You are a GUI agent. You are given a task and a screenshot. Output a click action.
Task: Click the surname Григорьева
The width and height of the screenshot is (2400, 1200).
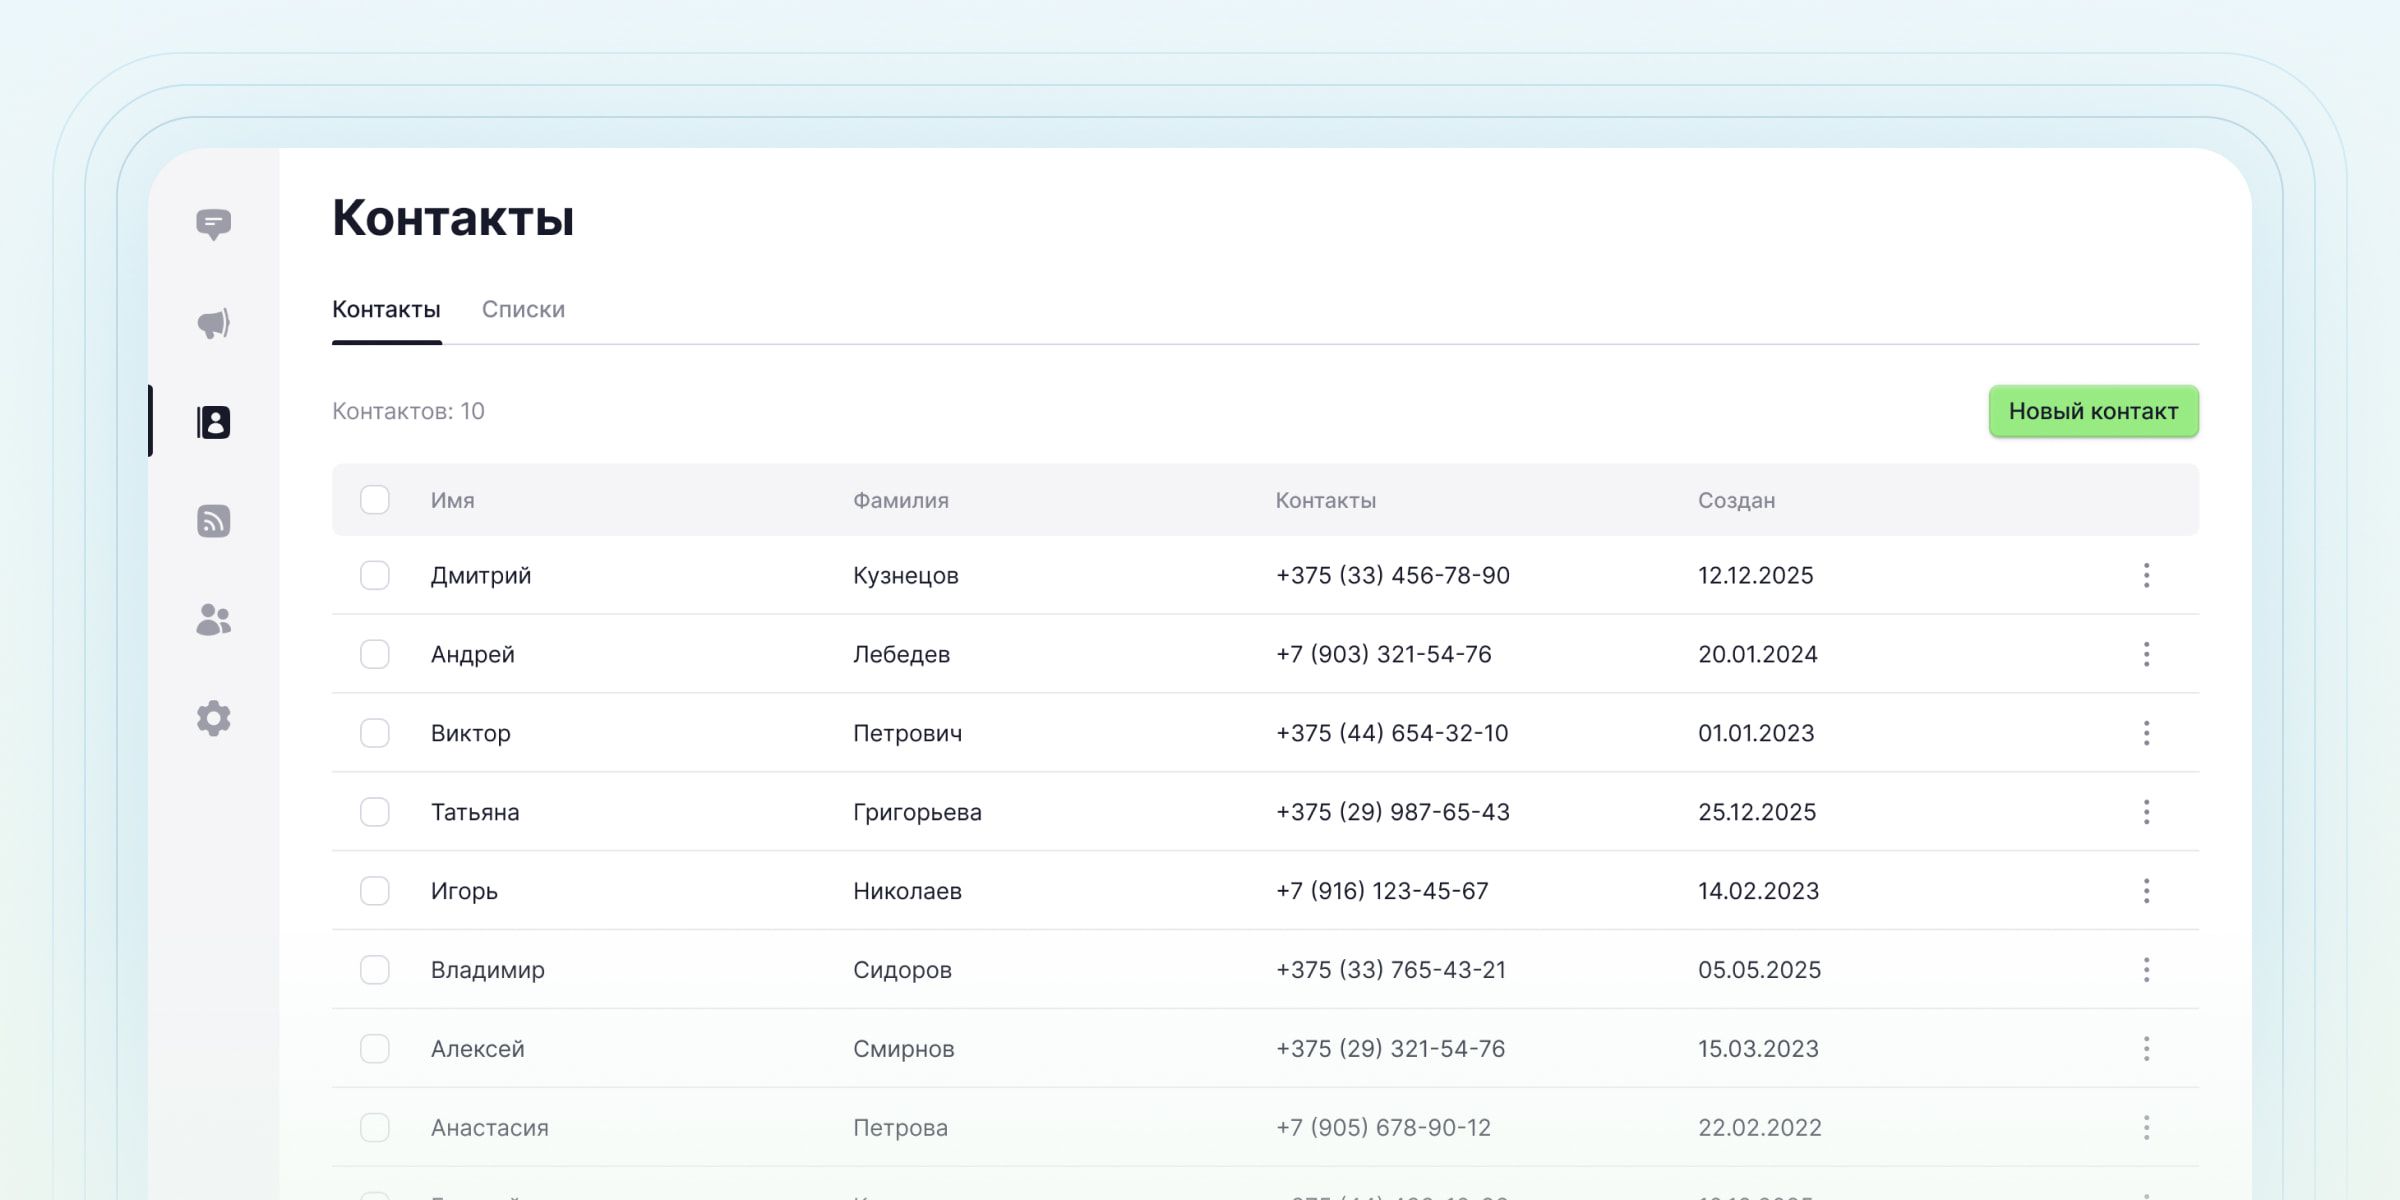(917, 813)
